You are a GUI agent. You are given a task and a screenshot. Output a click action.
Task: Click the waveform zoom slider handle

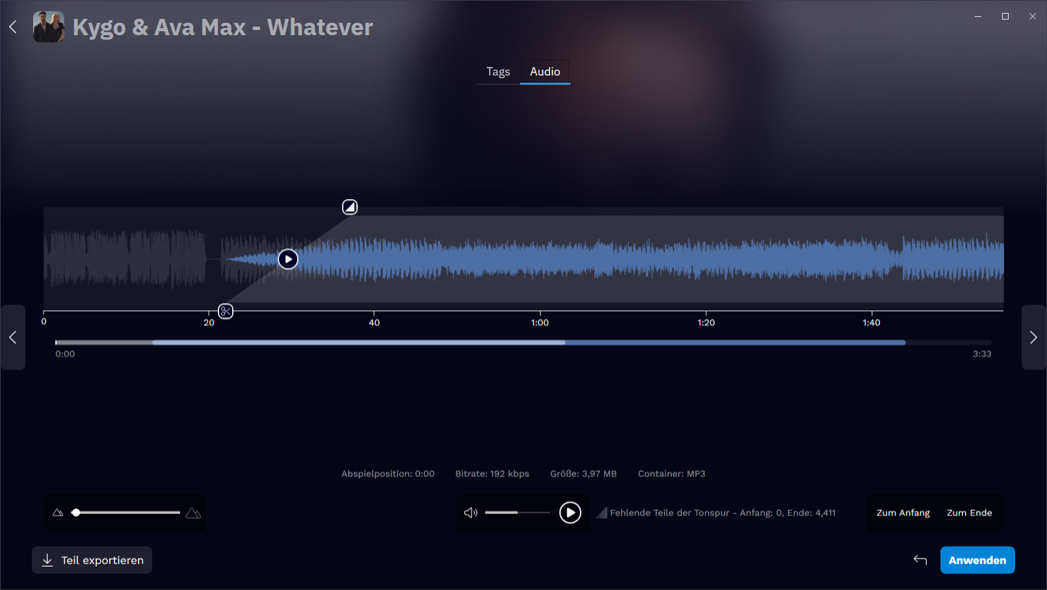[x=76, y=513]
